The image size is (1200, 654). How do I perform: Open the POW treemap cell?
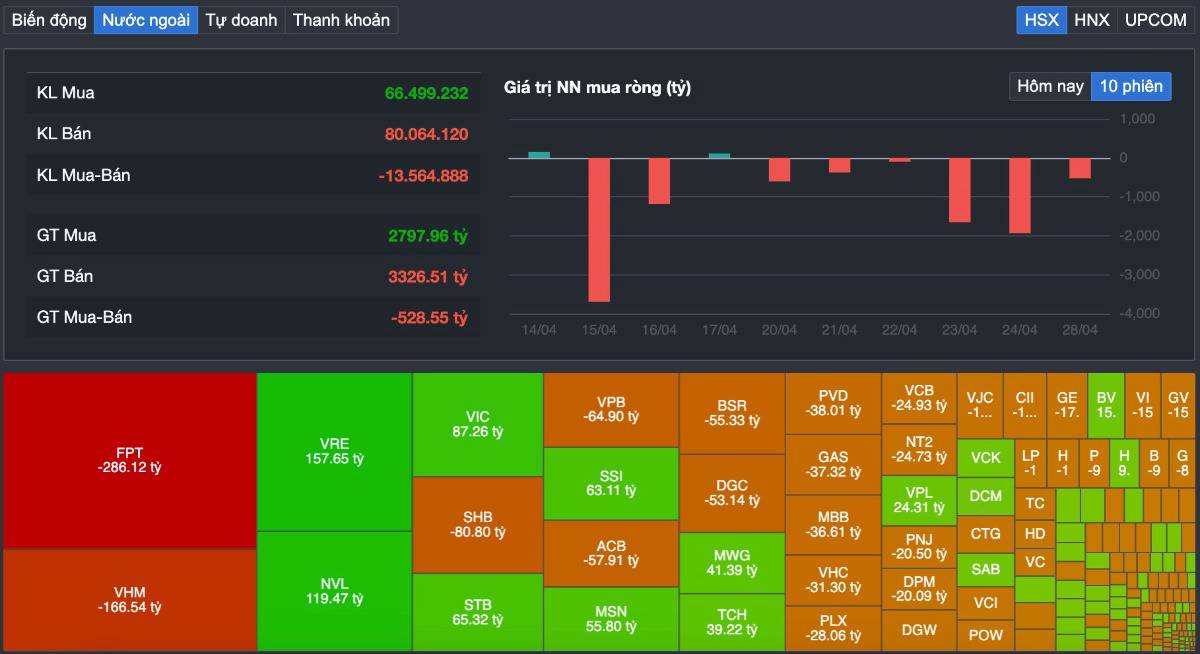pyautogui.click(x=985, y=635)
